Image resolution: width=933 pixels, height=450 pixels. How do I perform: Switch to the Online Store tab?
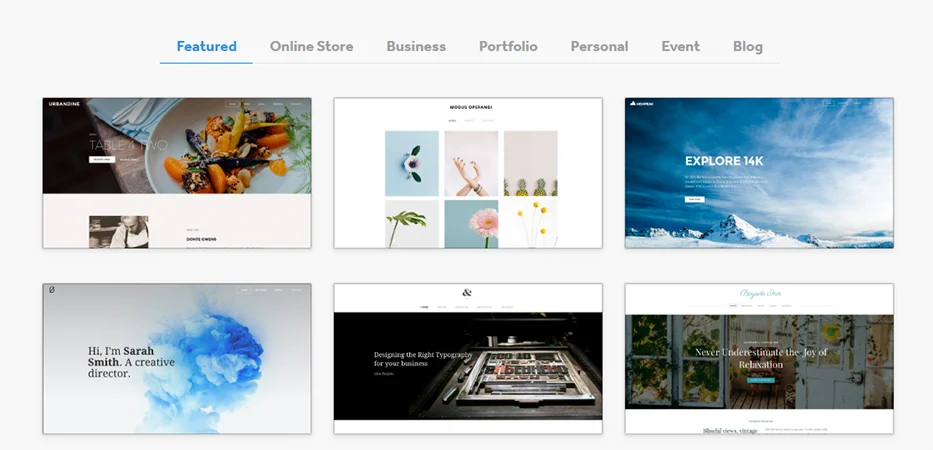(311, 46)
